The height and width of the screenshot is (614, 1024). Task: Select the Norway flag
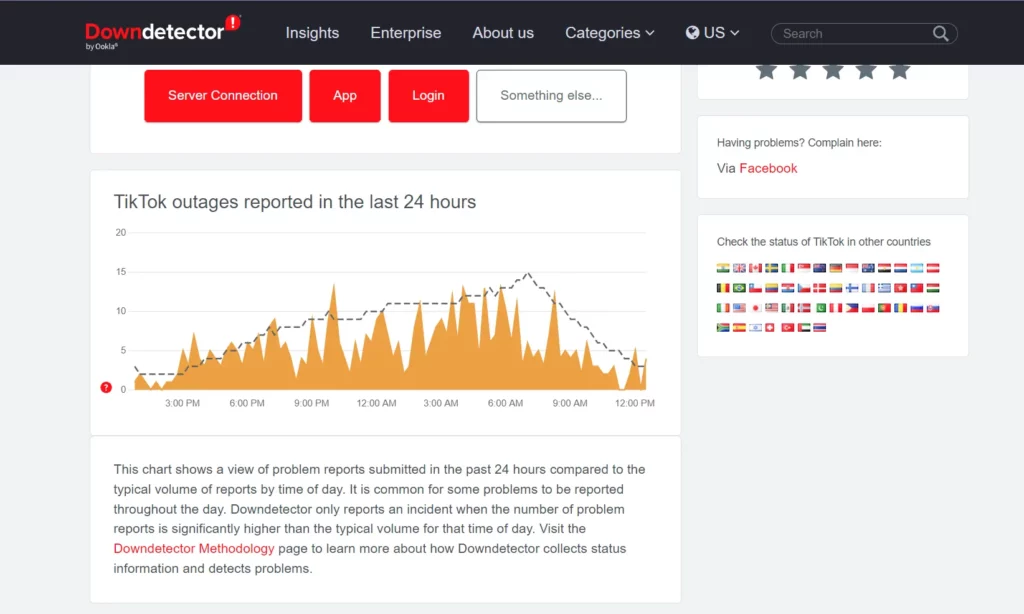tap(804, 308)
